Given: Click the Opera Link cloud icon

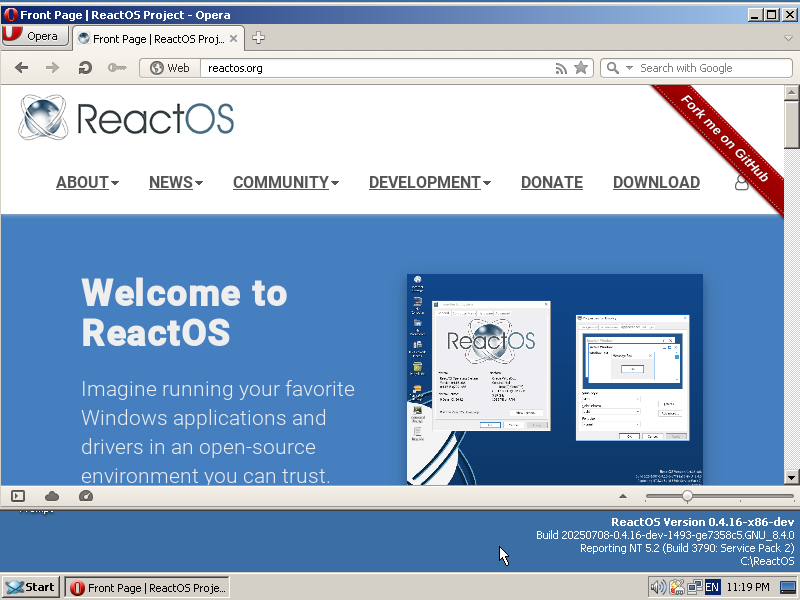Looking at the screenshot, I should point(52,496).
